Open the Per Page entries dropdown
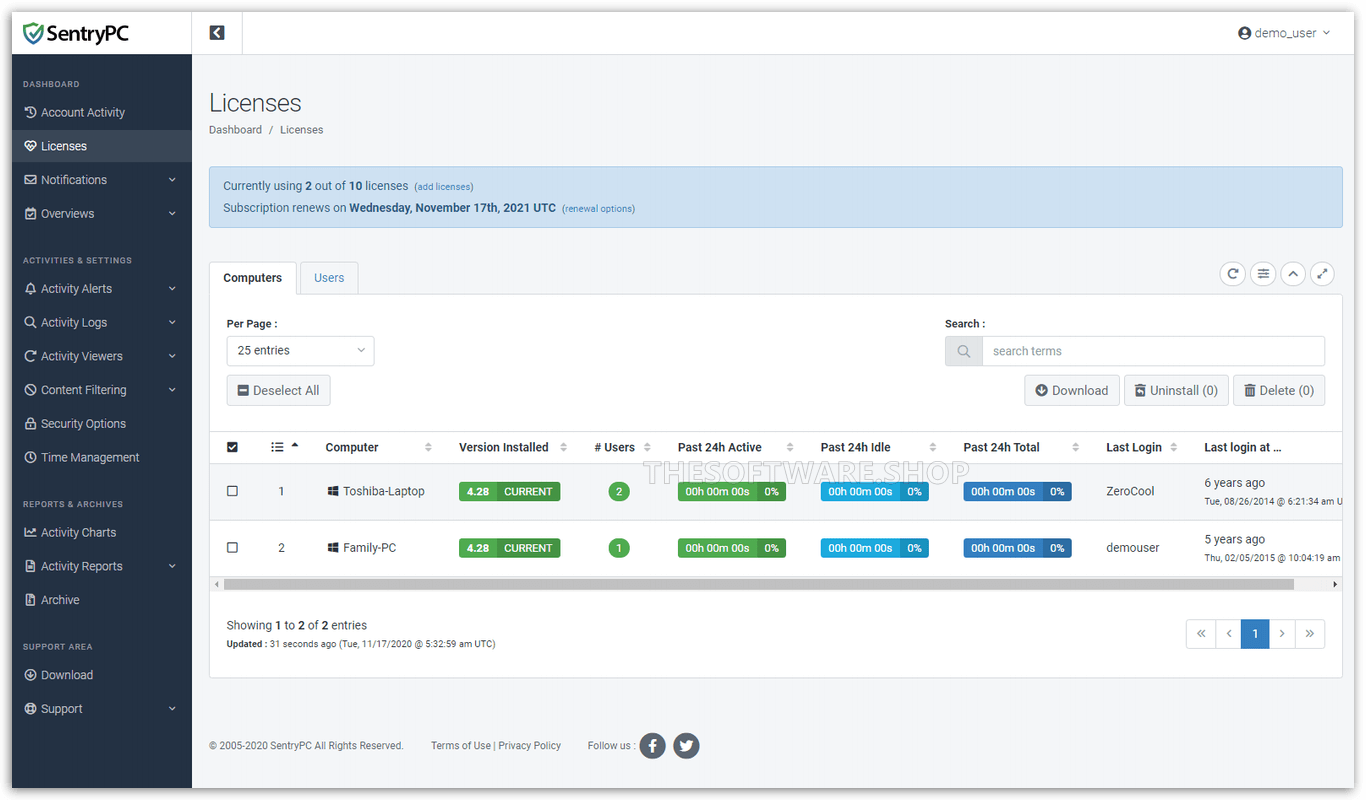 pyautogui.click(x=300, y=351)
